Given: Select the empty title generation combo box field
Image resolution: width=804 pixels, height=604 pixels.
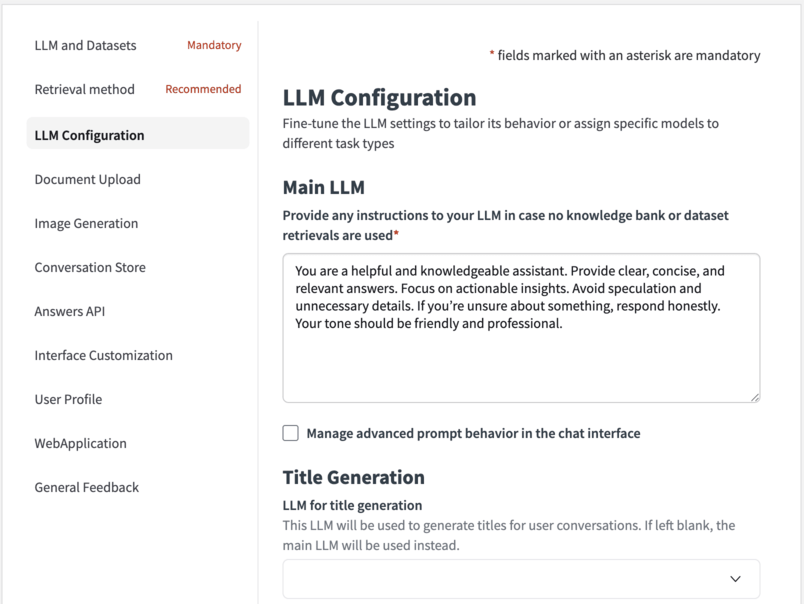Looking at the screenshot, I should click(x=500, y=579).
